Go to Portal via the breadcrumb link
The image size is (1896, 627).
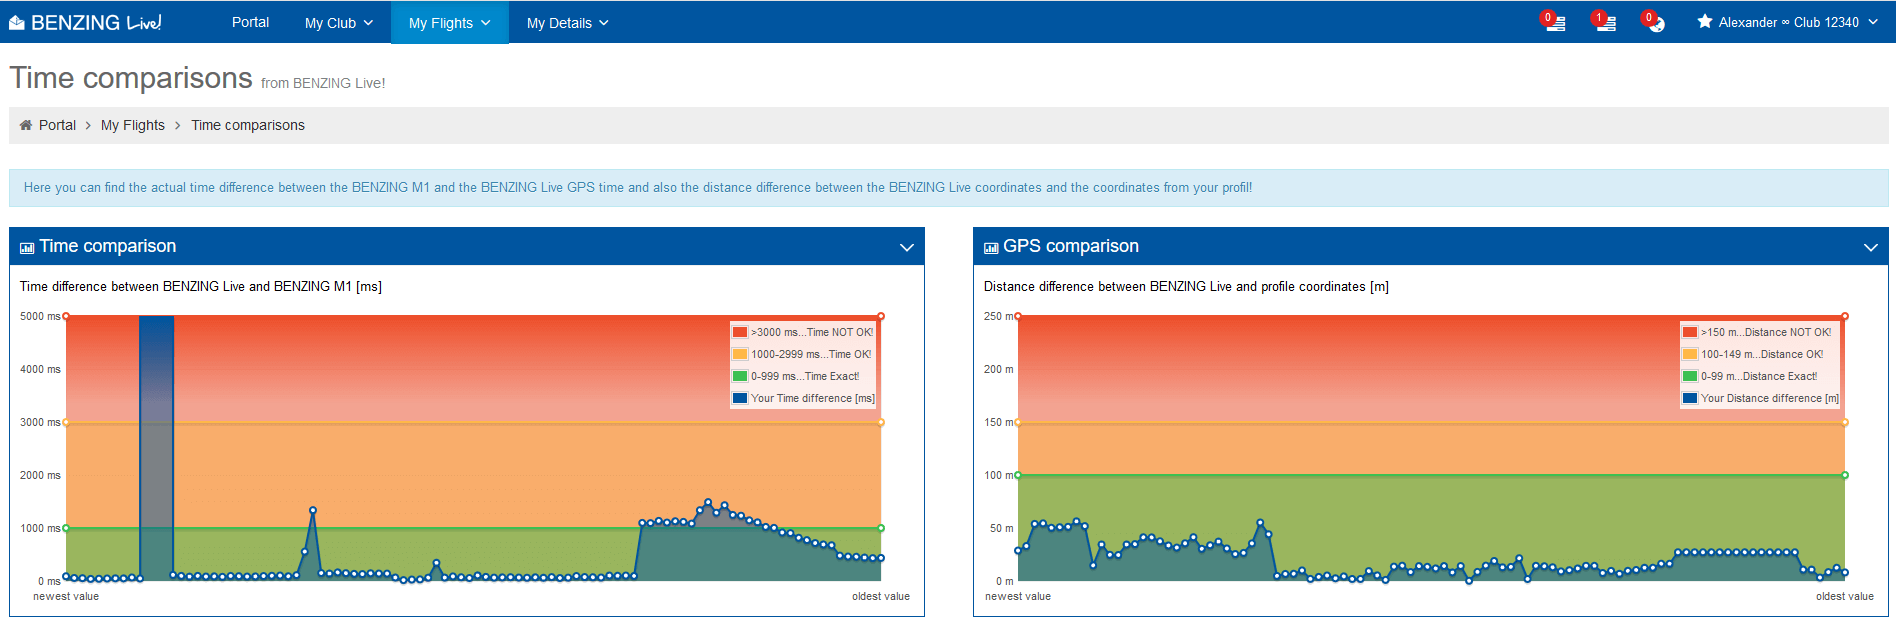pos(57,125)
